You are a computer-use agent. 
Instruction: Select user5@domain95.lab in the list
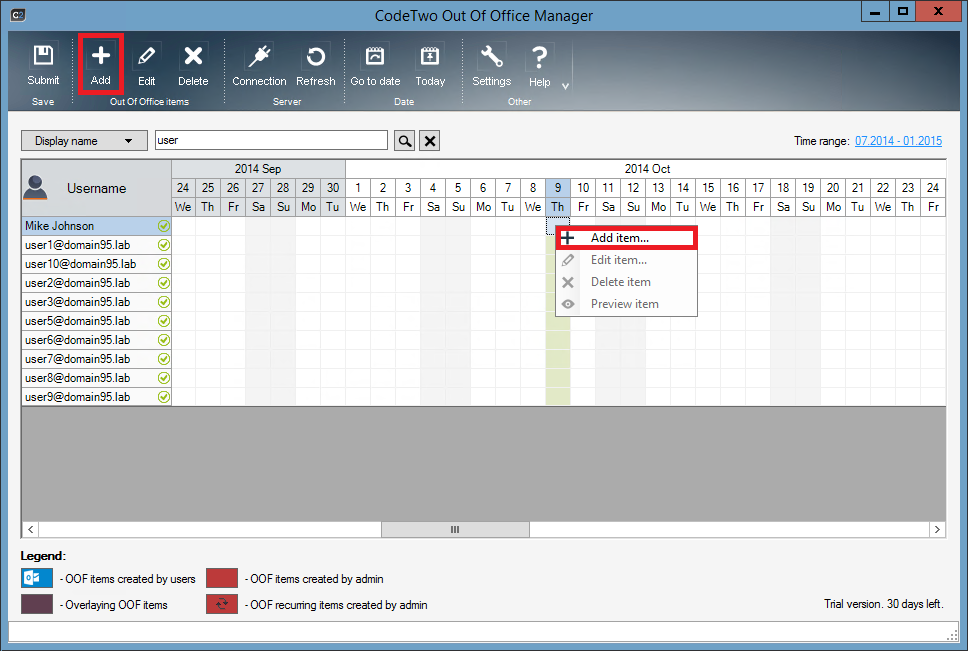point(96,321)
